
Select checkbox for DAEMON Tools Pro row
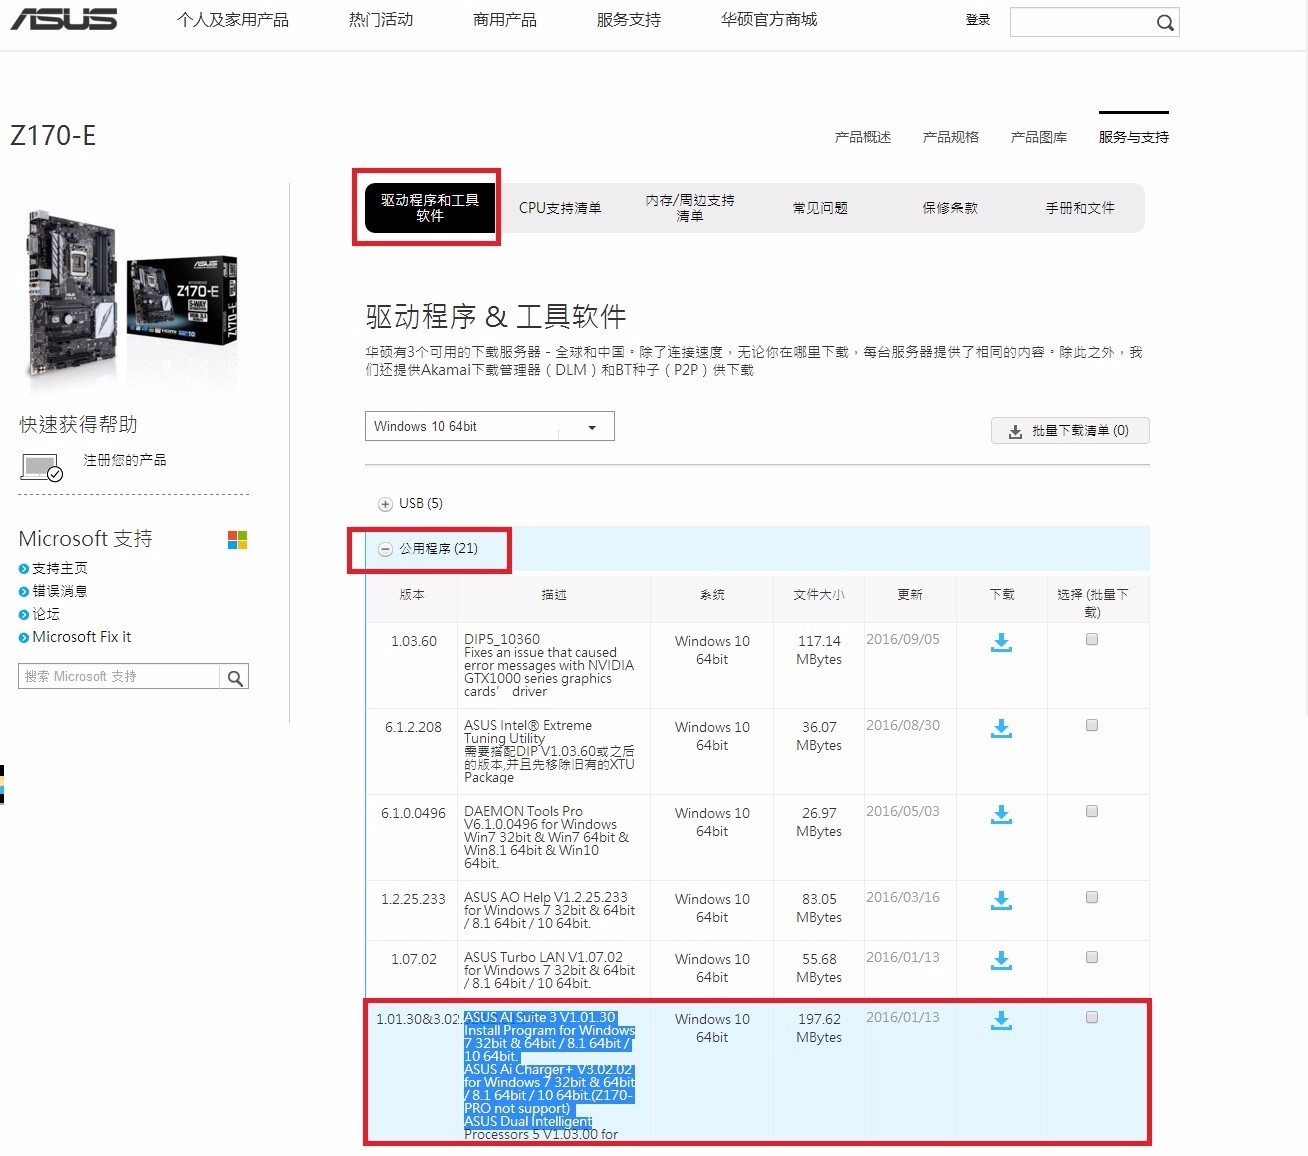point(1092,811)
